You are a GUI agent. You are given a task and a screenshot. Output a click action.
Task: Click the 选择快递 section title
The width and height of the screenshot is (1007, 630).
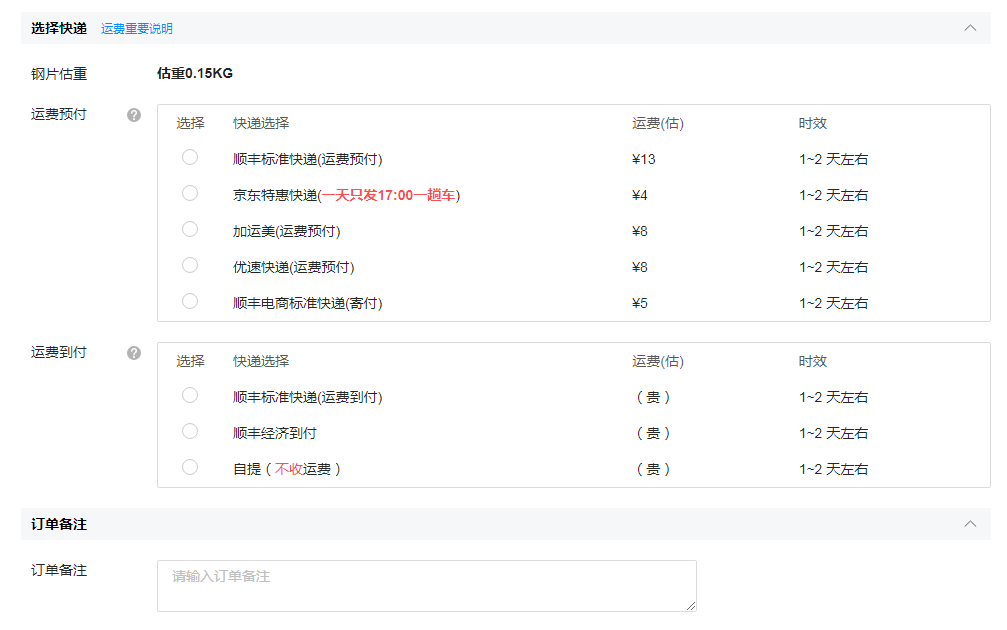click(58, 29)
